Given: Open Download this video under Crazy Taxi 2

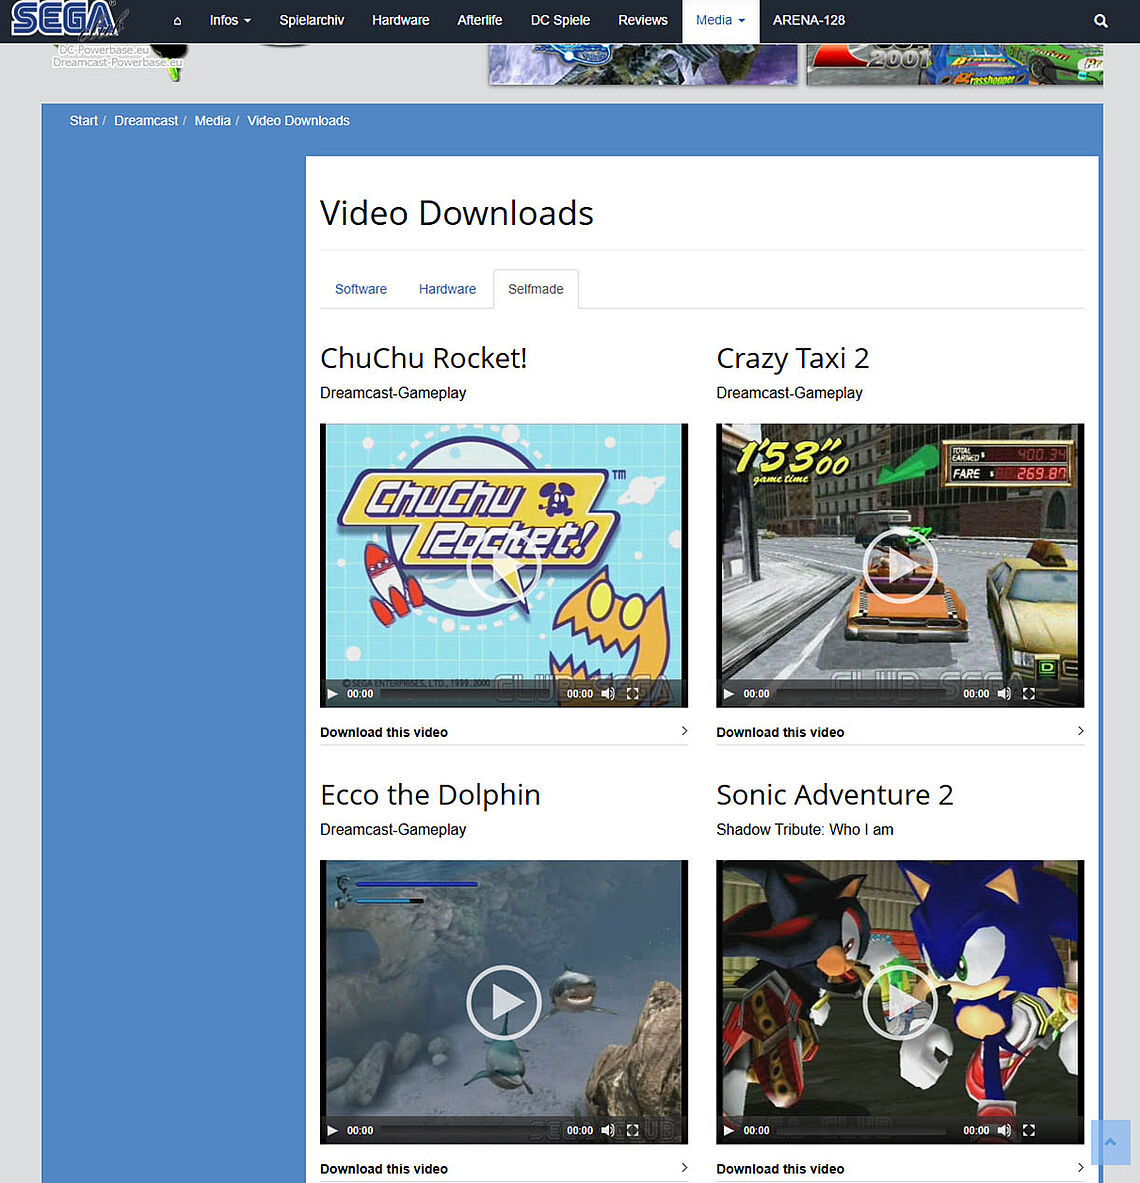Looking at the screenshot, I should [x=899, y=732].
